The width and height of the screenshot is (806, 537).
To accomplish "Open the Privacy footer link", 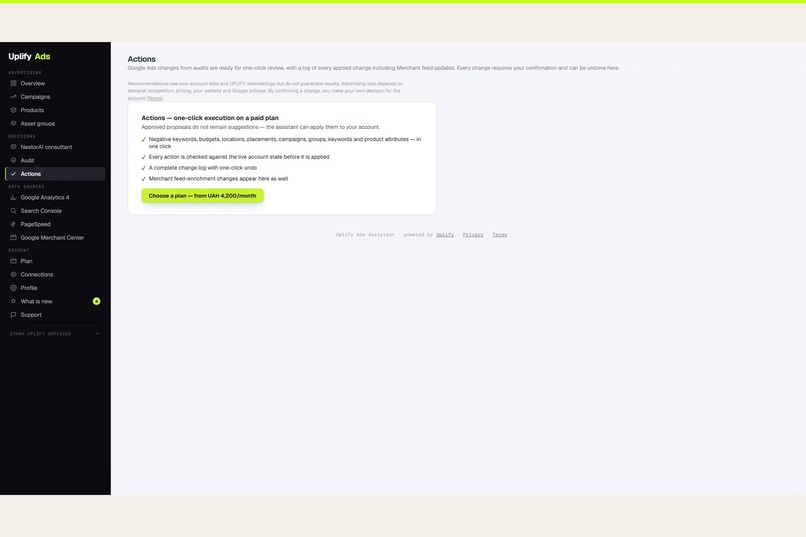I will tap(473, 235).
